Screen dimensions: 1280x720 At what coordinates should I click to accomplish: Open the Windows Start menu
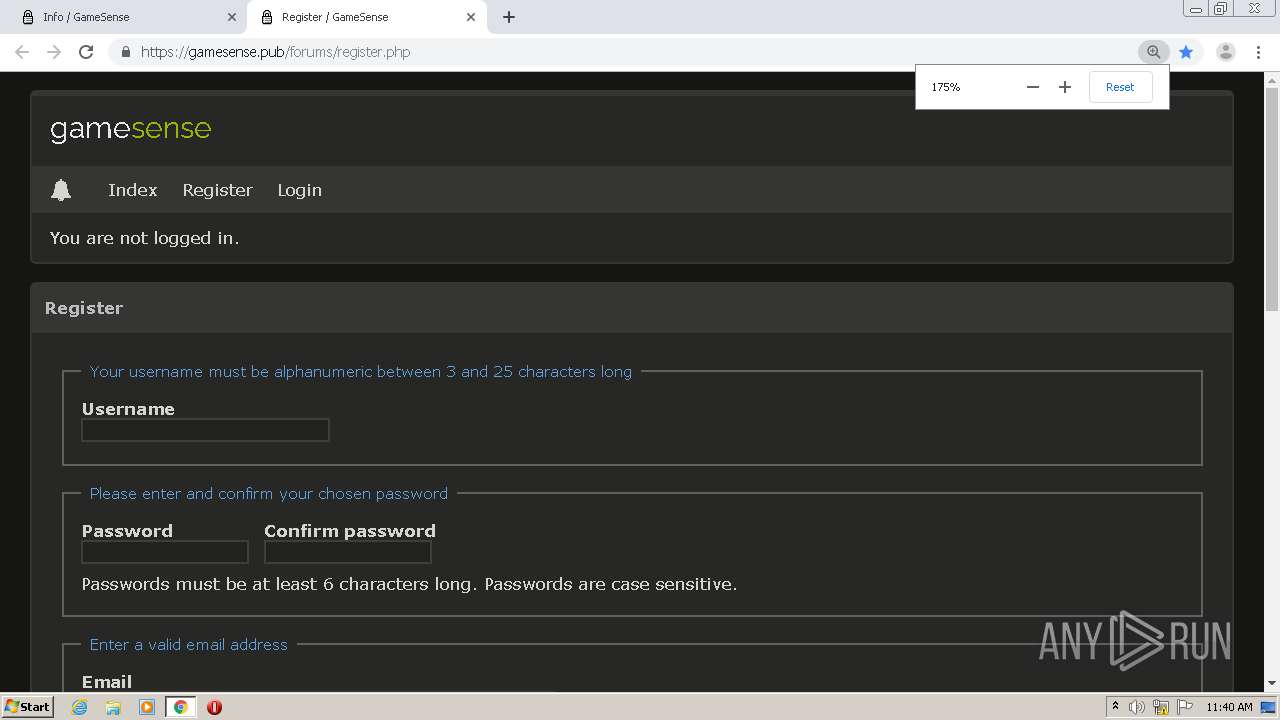click(28, 707)
